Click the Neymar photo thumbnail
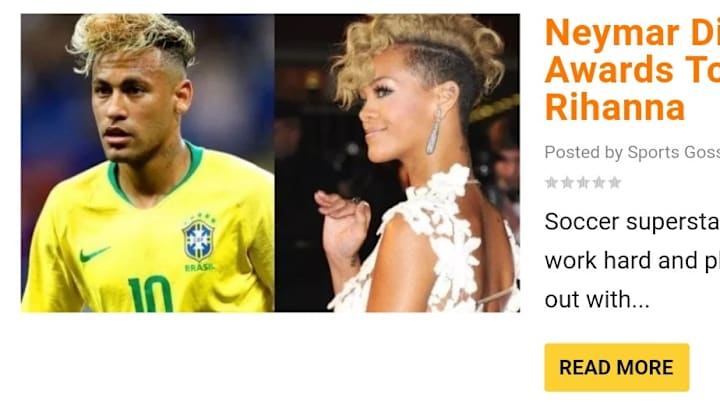 click(x=148, y=163)
